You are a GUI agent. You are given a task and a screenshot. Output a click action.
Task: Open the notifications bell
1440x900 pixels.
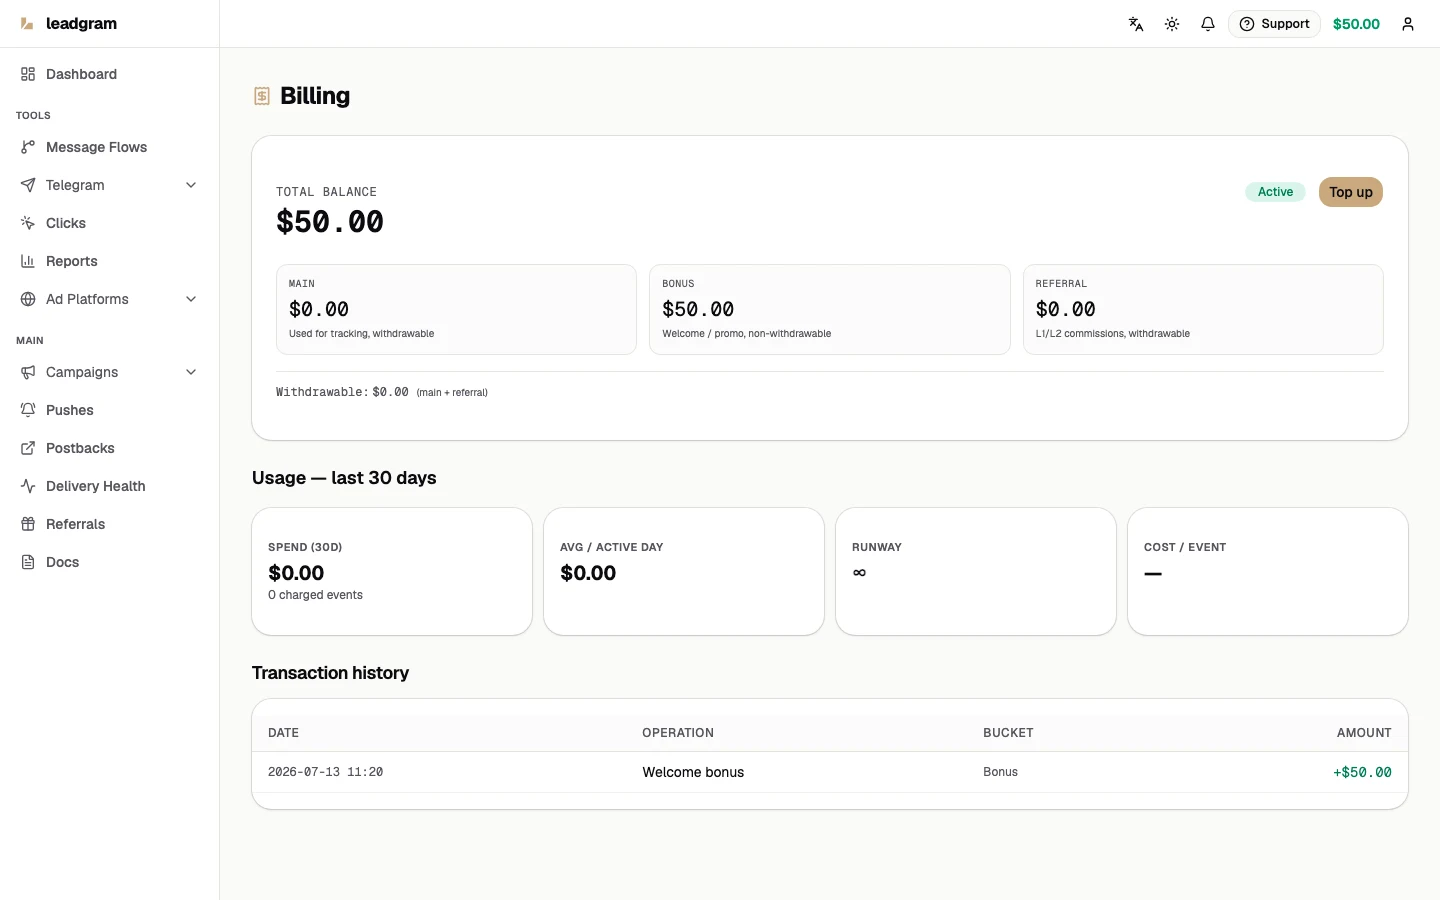coord(1208,24)
